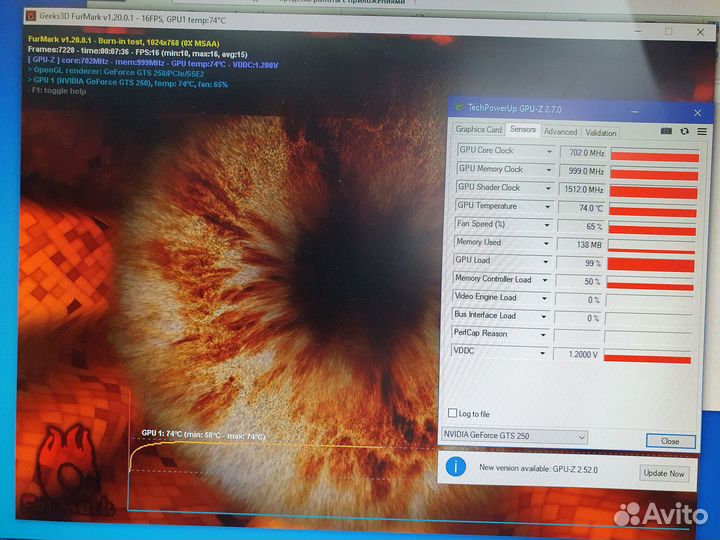Click the GPU Load red graph
720x540 pixels.
(x=651, y=264)
